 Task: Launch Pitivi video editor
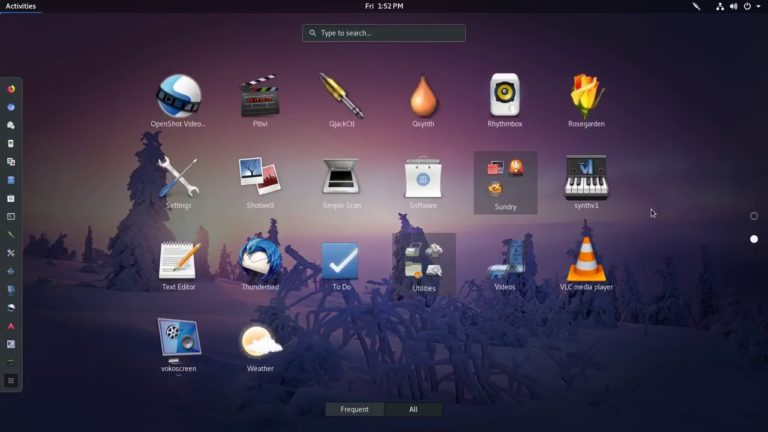point(260,101)
